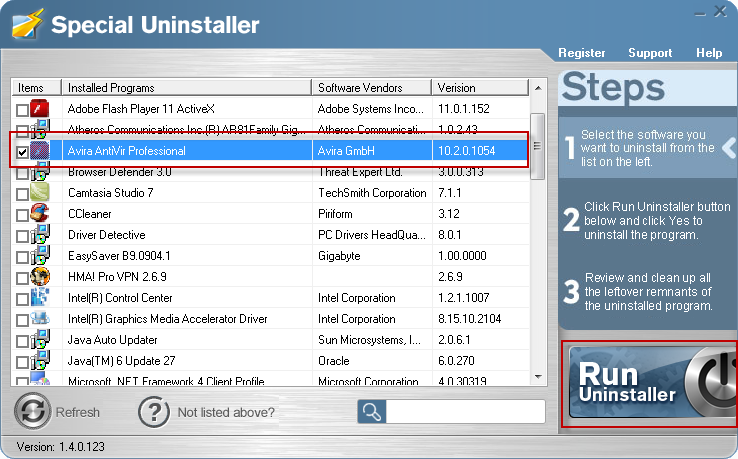738x459 pixels.
Task: Click the Intel(R) Control Center program icon
Action: pyautogui.click(x=40, y=297)
